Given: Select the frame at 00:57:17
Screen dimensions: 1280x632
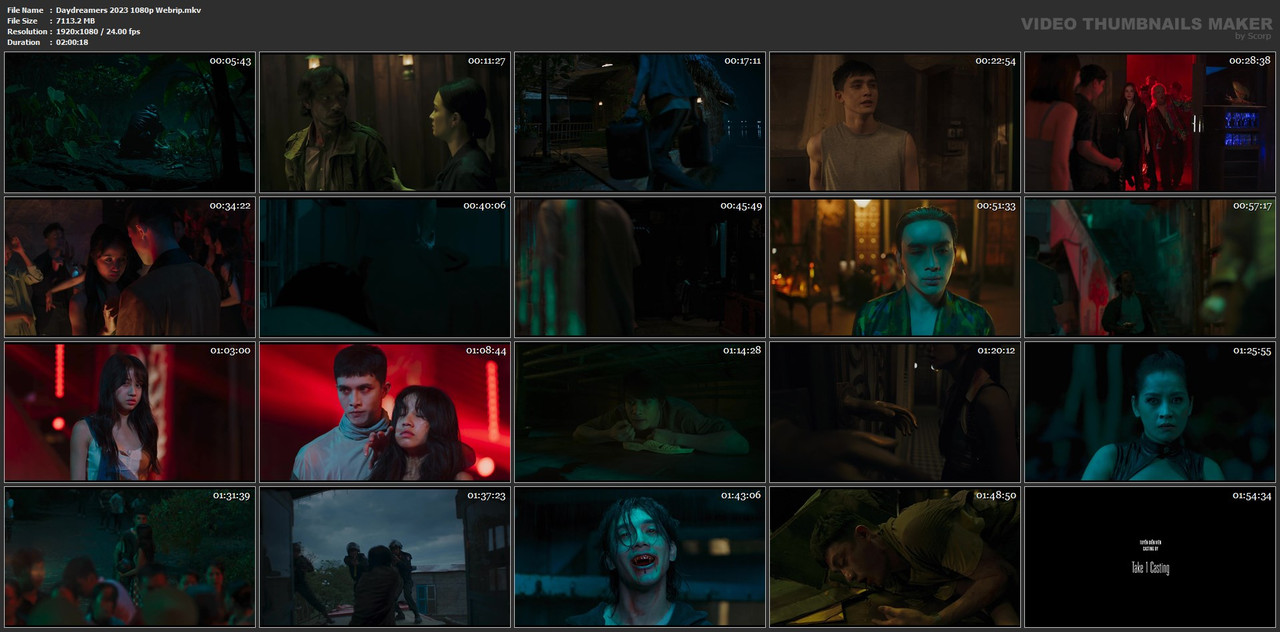Looking at the screenshot, I should tap(1150, 267).
